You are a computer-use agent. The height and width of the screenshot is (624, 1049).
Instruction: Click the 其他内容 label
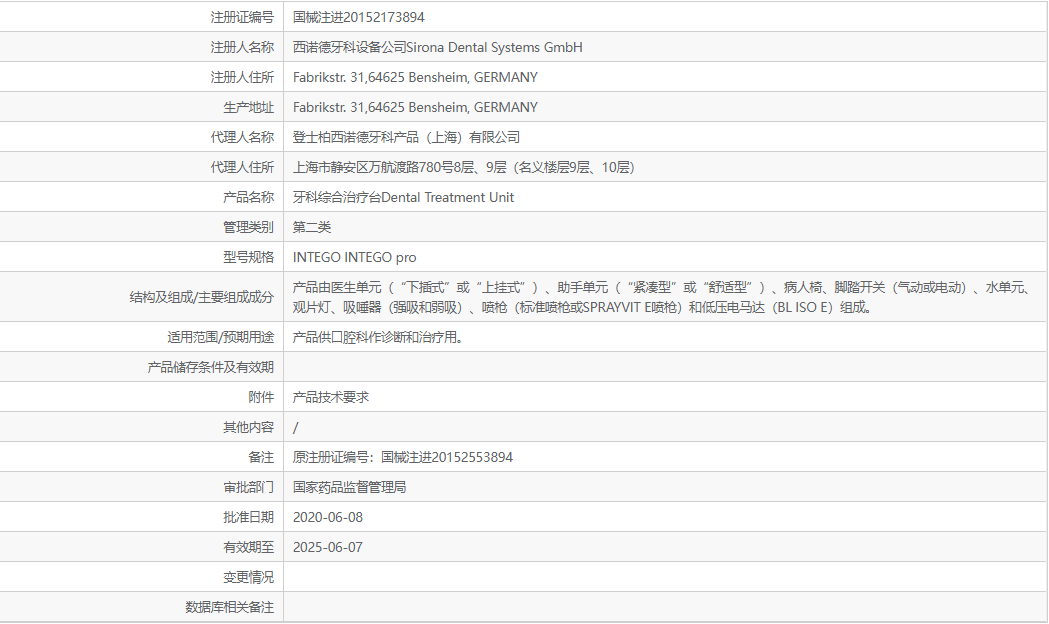click(x=248, y=427)
